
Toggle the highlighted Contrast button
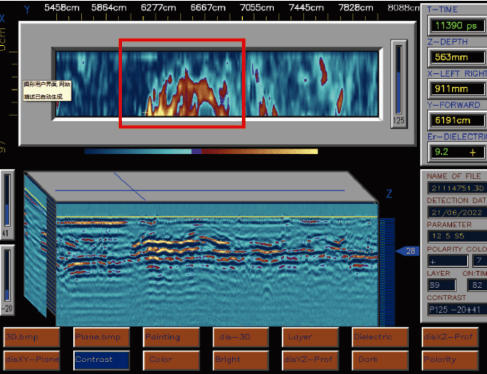tap(102, 360)
